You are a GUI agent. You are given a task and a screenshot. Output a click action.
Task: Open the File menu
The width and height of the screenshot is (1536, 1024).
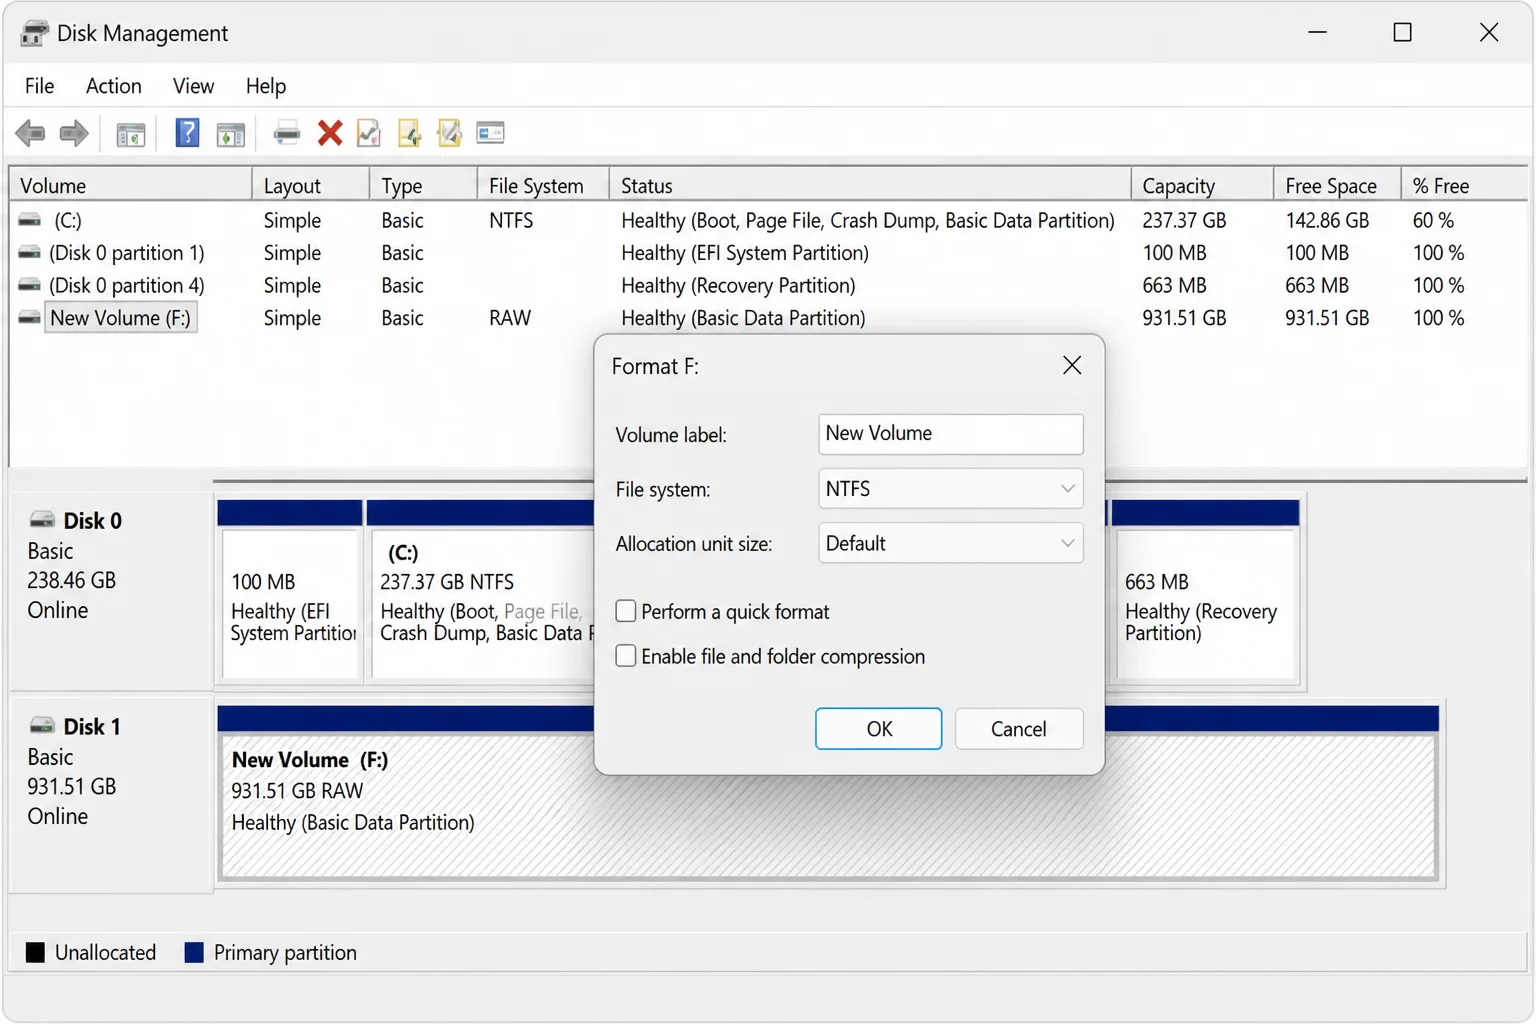pos(39,86)
